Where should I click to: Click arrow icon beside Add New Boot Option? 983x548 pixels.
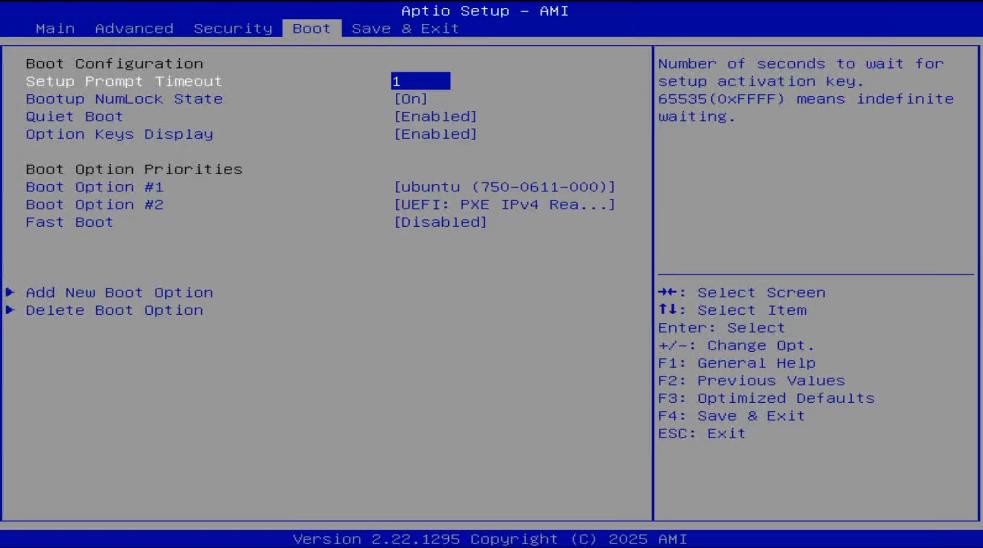coord(10,292)
